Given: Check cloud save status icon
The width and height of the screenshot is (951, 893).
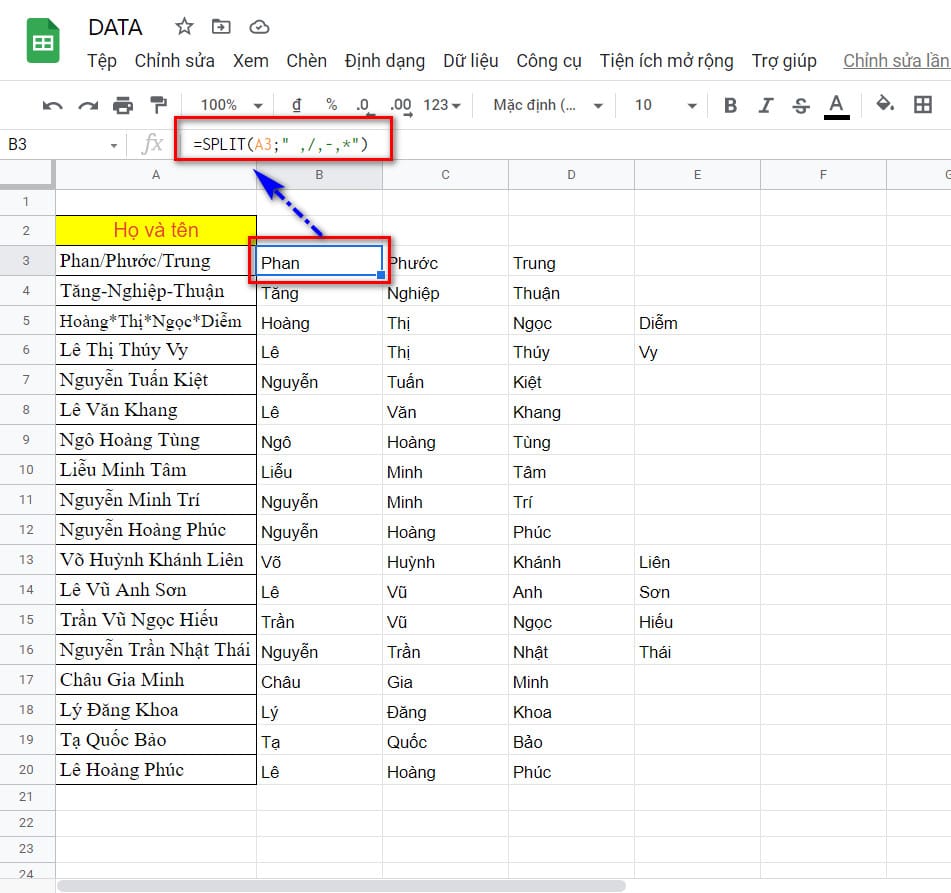Looking at the screenshot, I should pyautogui.click(x=259, y=27).
